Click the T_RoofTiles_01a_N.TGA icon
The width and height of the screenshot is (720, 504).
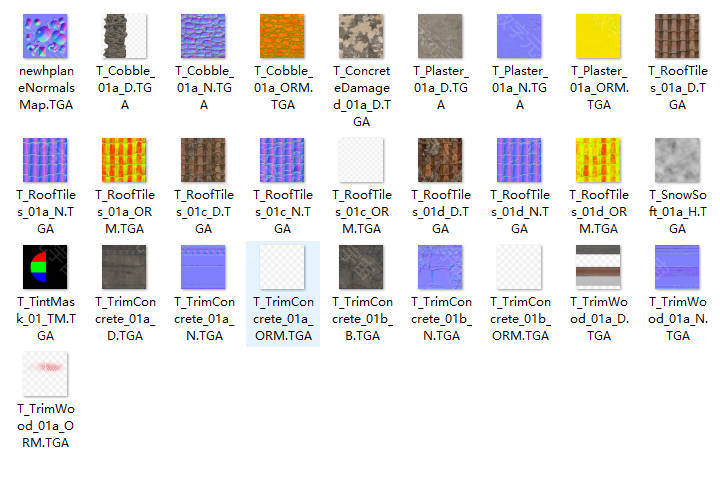tap(45, 160)
